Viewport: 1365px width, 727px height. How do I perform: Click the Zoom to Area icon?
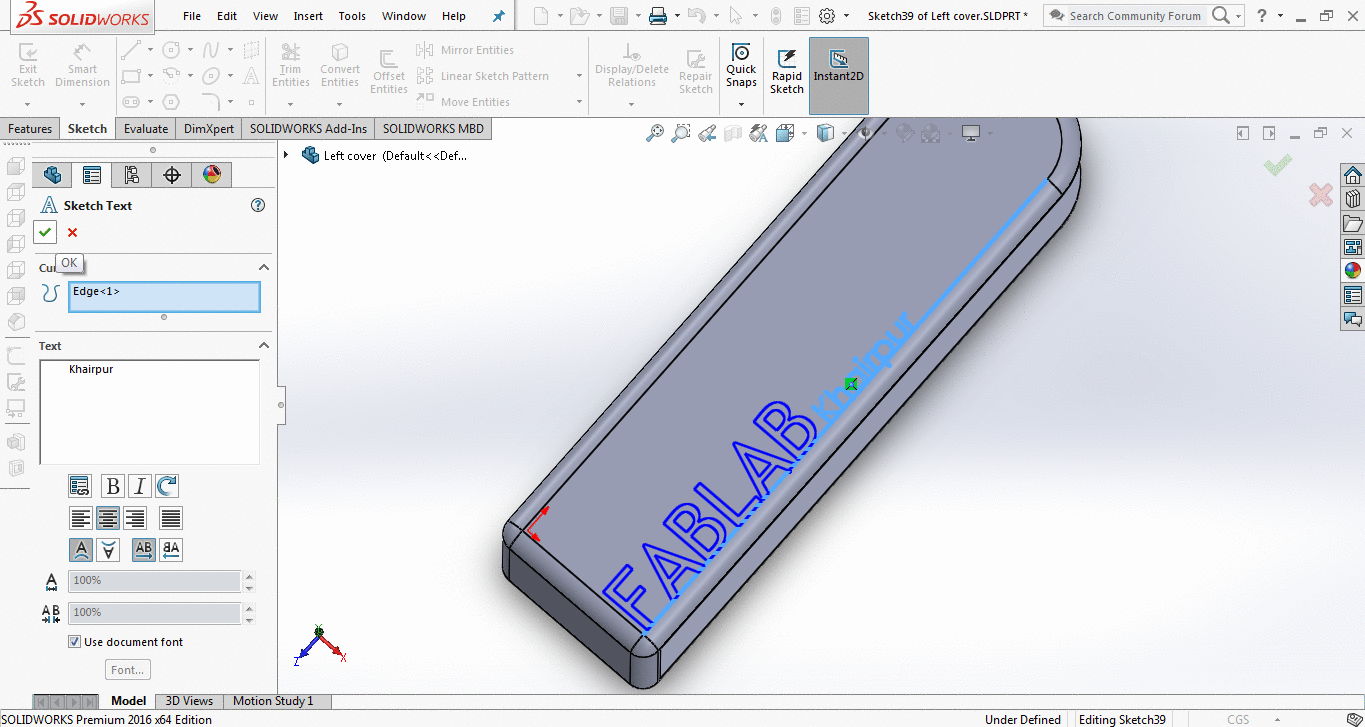tap(681, 133)
